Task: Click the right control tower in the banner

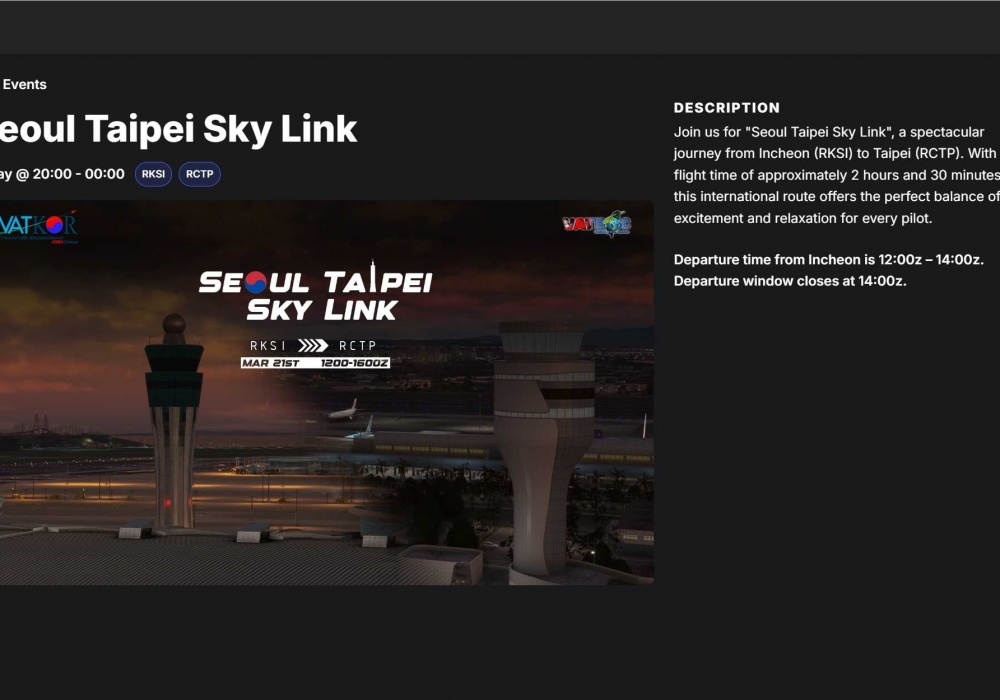Action: (x=543, y=440)
